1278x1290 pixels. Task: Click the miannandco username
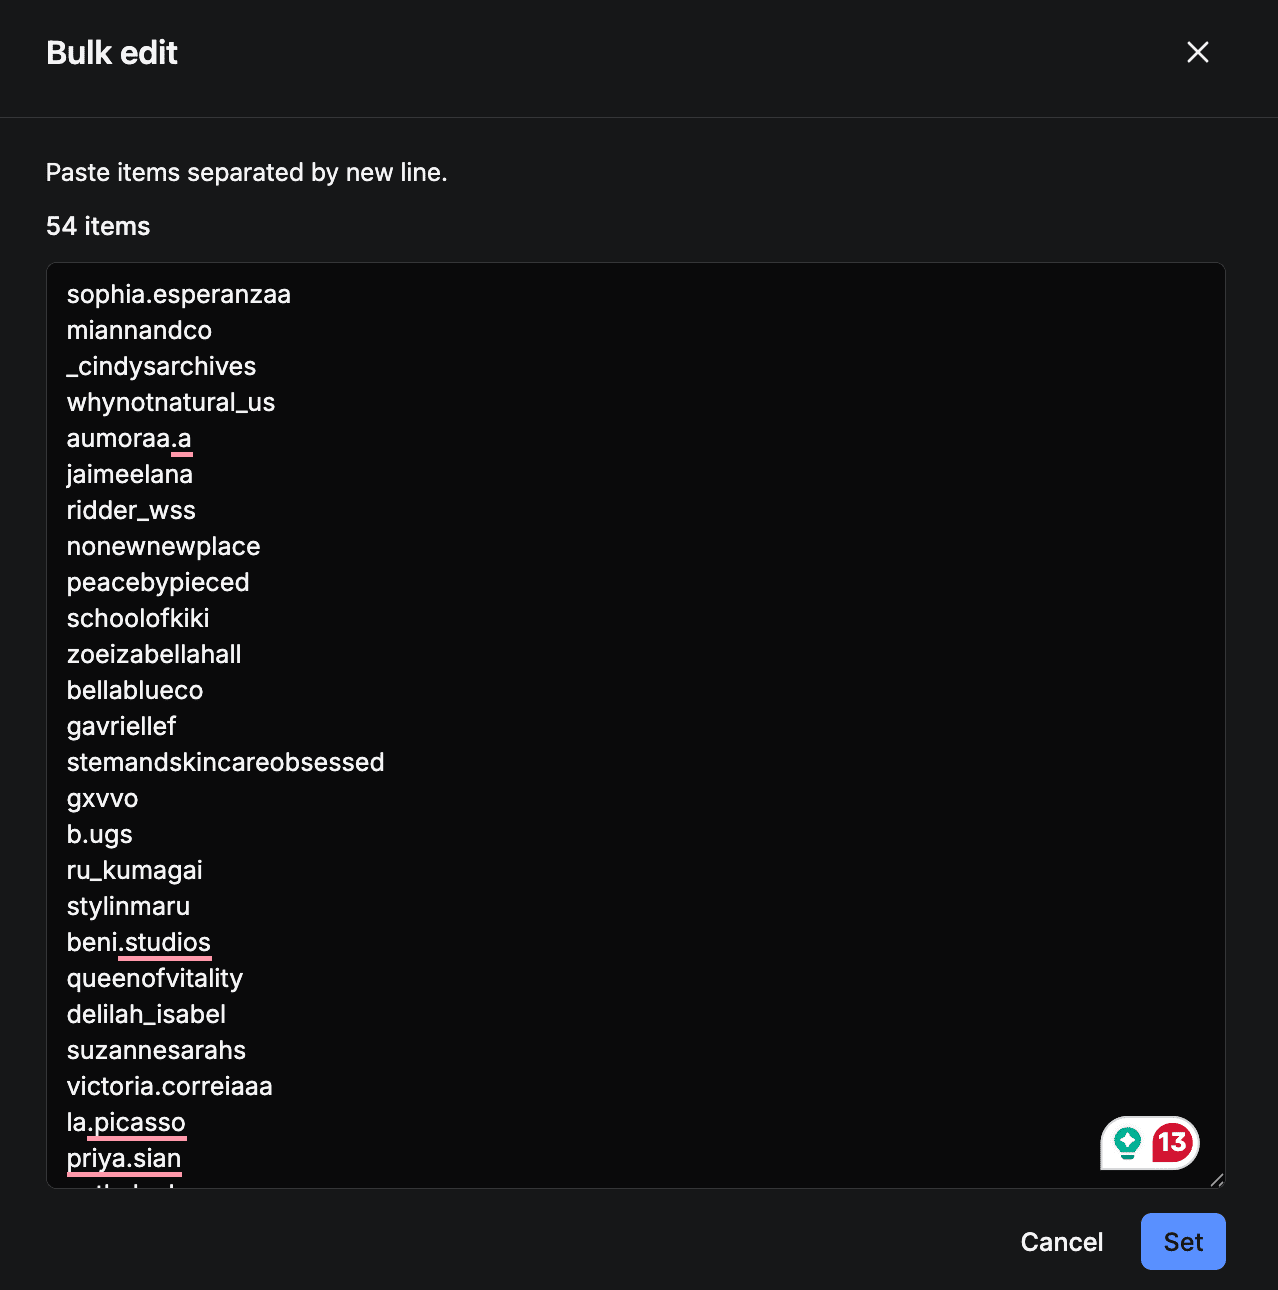click(x=139, y=330)
